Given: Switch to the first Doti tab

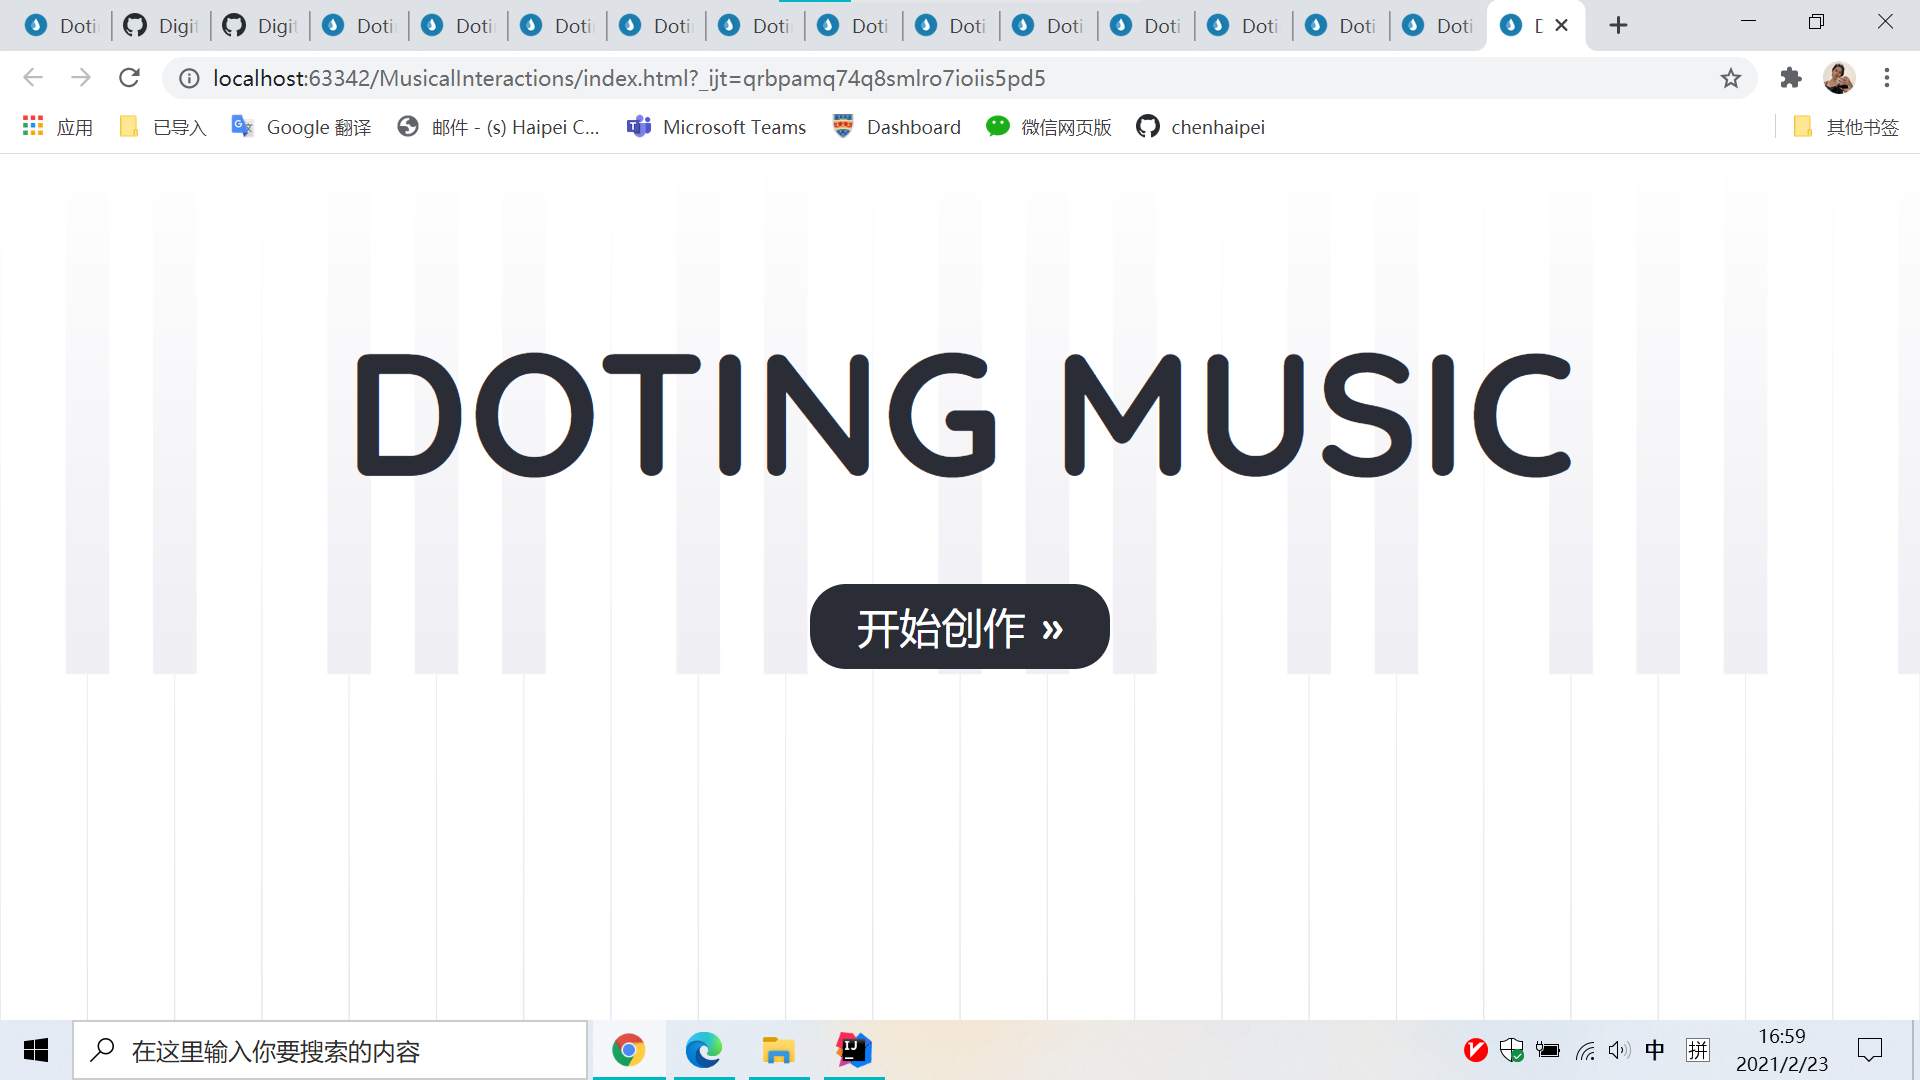Looking at the screenshot, I should (x=62, y=26).
